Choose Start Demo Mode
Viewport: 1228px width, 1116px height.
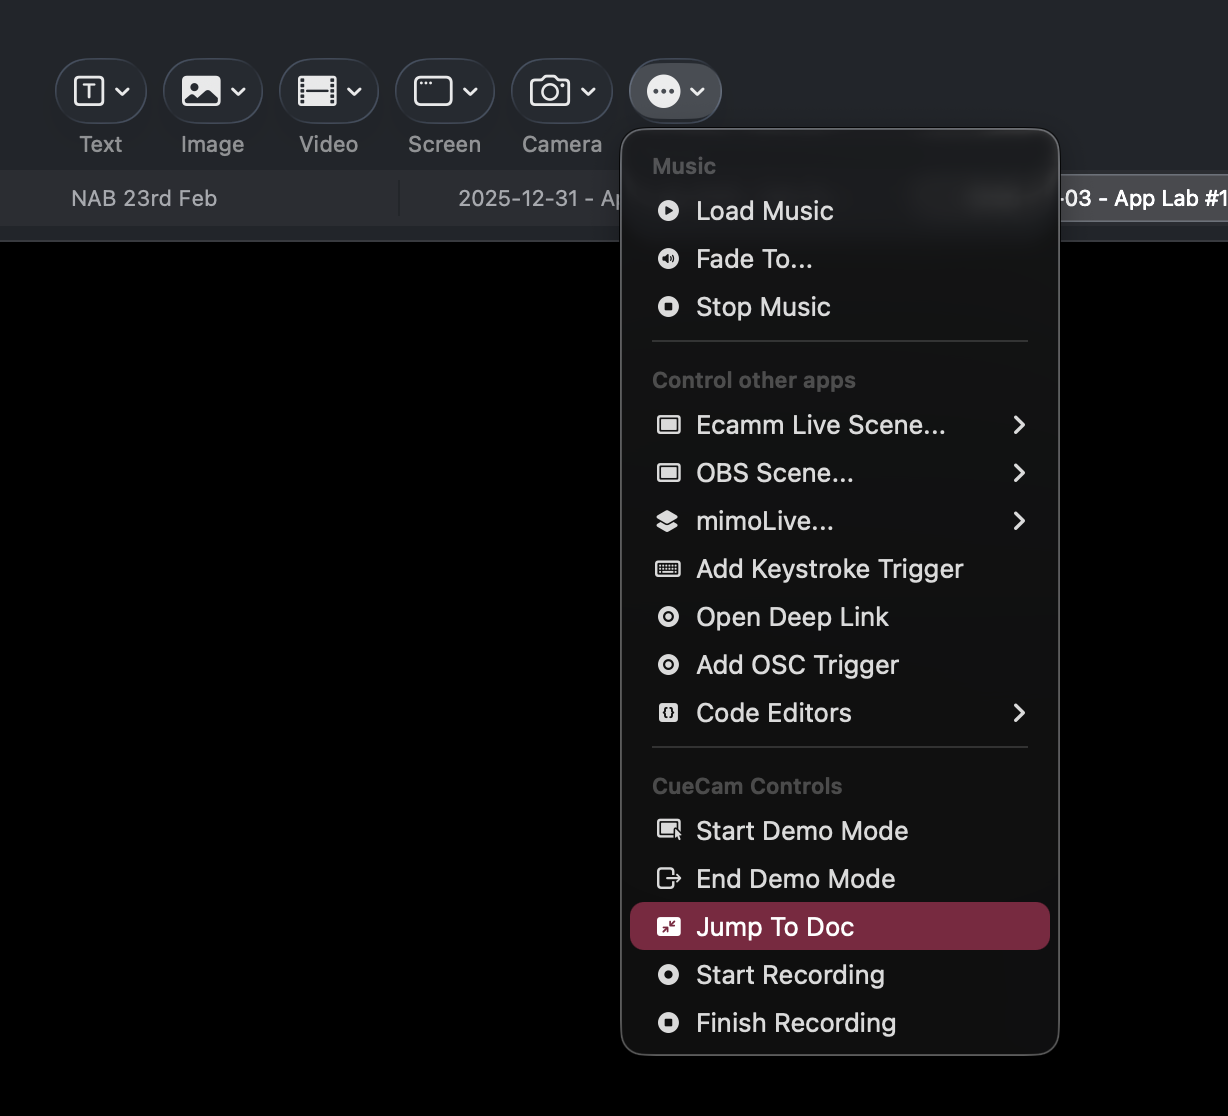[801, 831]
